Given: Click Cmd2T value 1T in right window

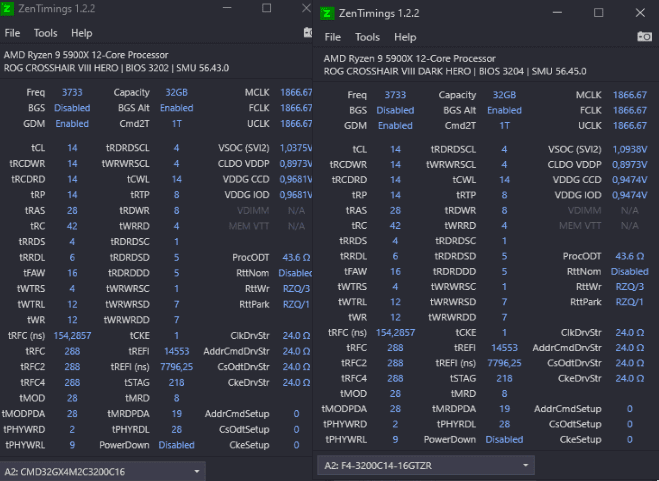Looking at the screenshot, I should click(504, 126).
